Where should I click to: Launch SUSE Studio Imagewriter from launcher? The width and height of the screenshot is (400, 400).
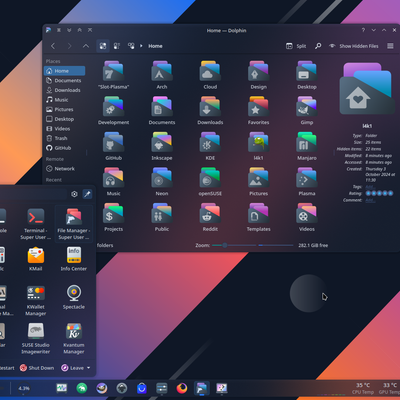click(36, 338)
